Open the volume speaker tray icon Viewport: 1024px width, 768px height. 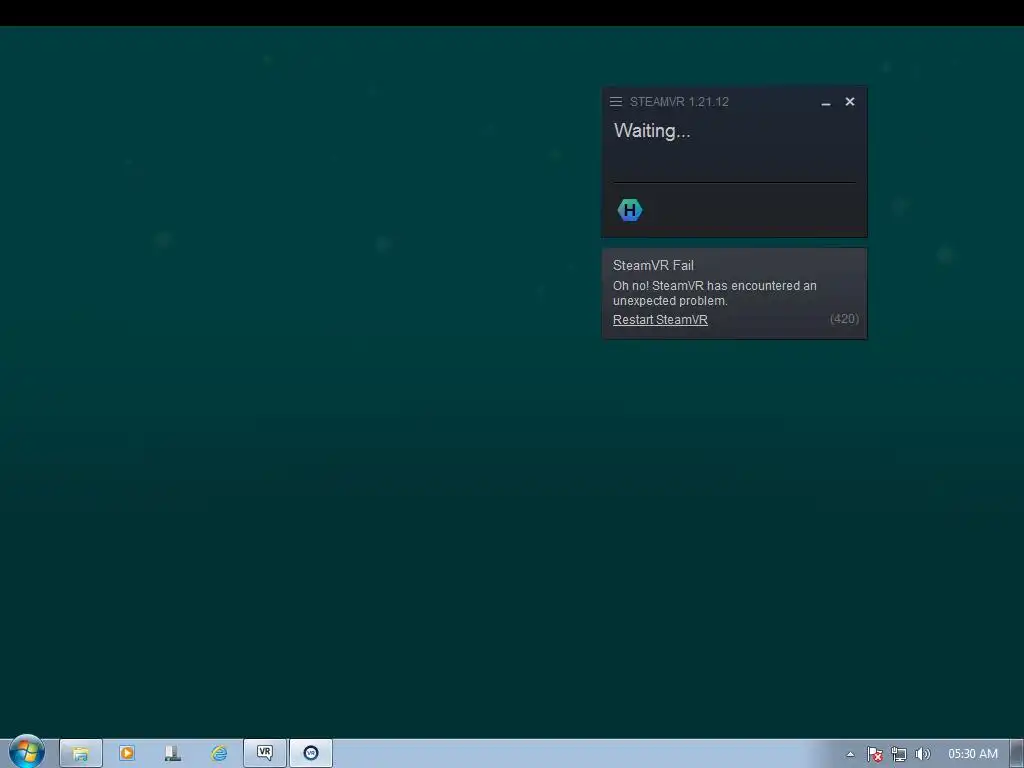pyautogui.click(x=922, y=754)
